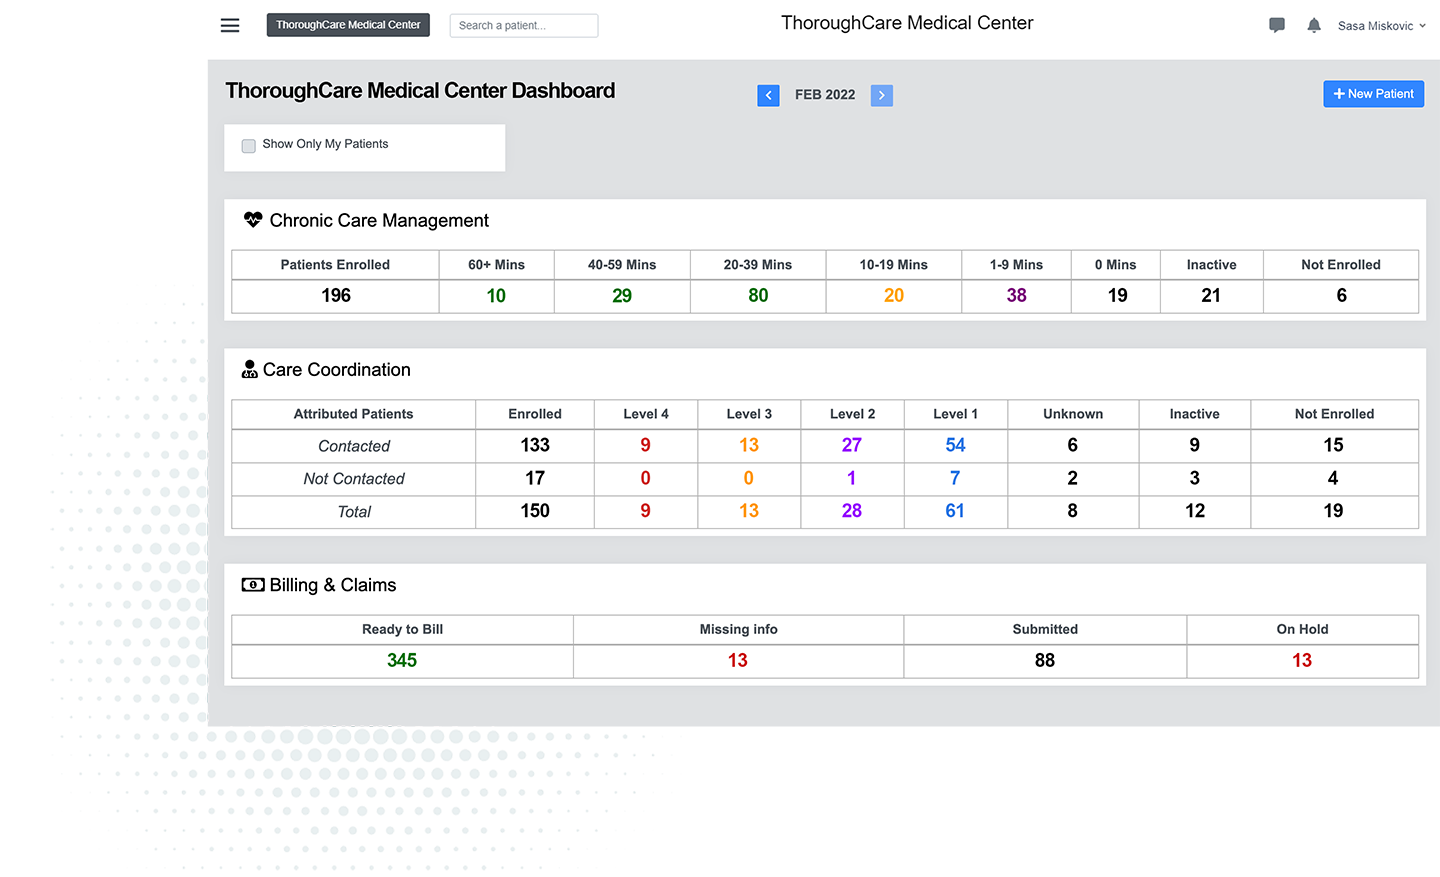Enable Show Only My Patients checkbox
This screenshot has width=1440, height=877.
(x=249, y=145)
